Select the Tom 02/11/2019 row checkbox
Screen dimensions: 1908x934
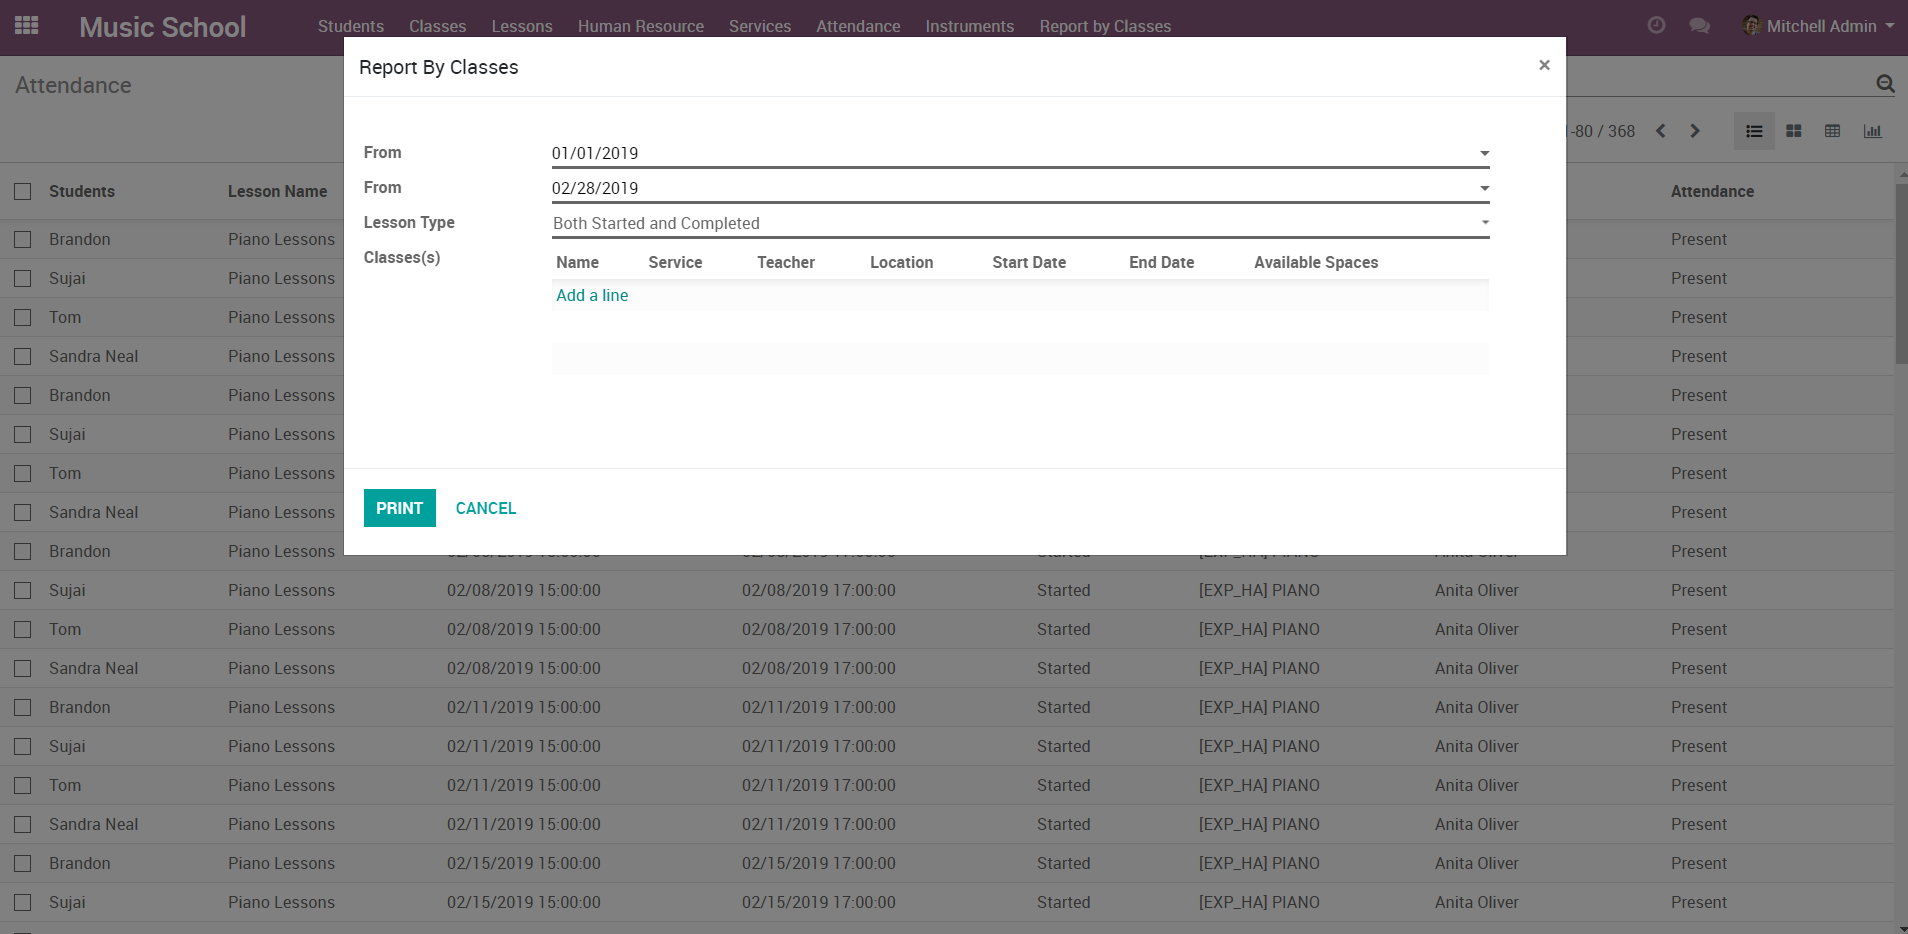coord(23,785)
